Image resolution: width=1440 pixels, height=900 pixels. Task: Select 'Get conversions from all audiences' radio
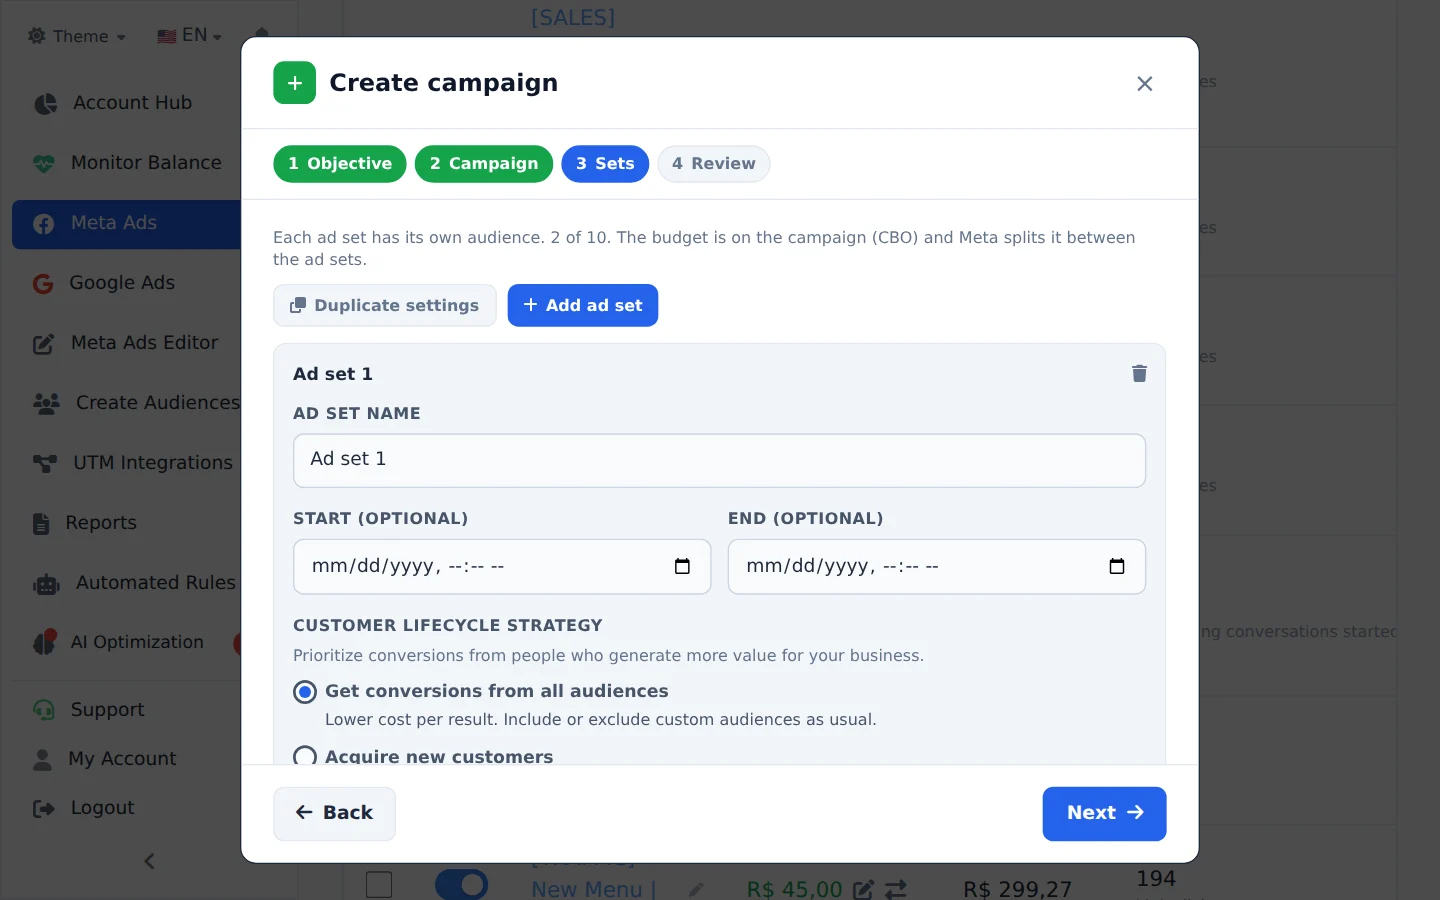(x=305, y=692)
